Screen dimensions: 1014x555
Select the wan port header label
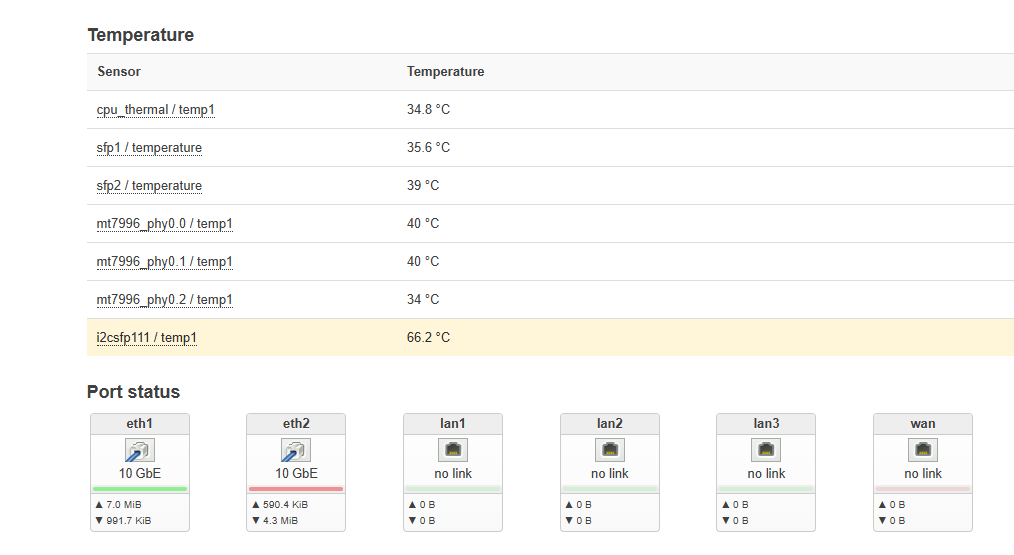(x=923, y=424)
